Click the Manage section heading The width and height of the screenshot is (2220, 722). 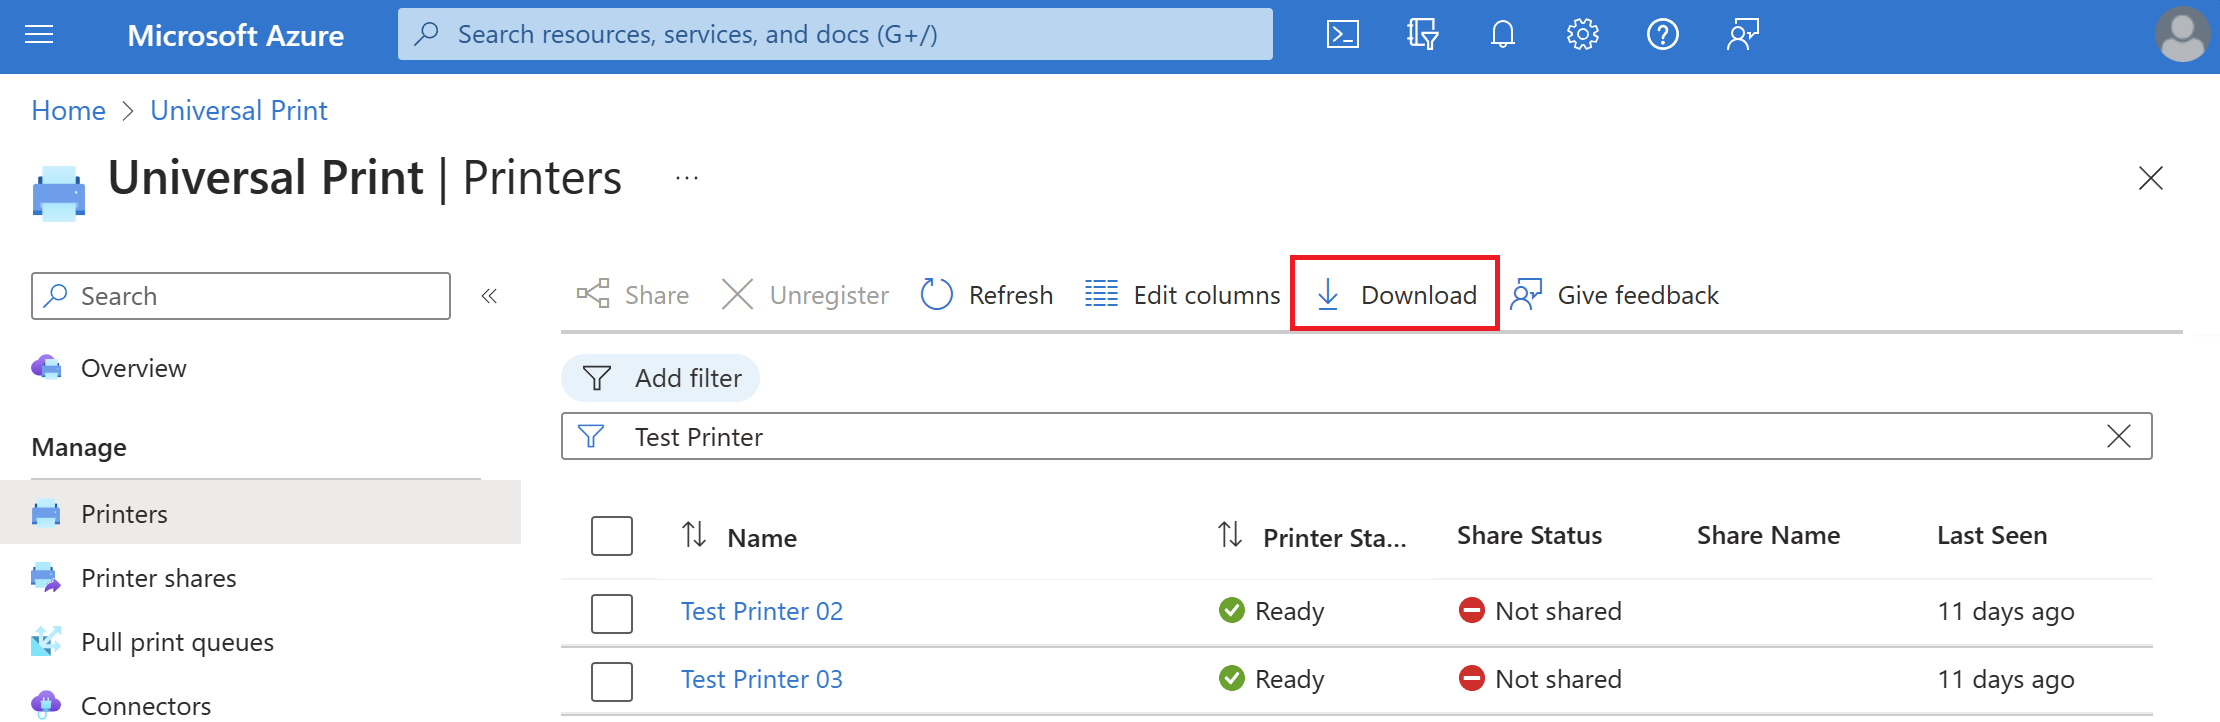tap(79, 447)
